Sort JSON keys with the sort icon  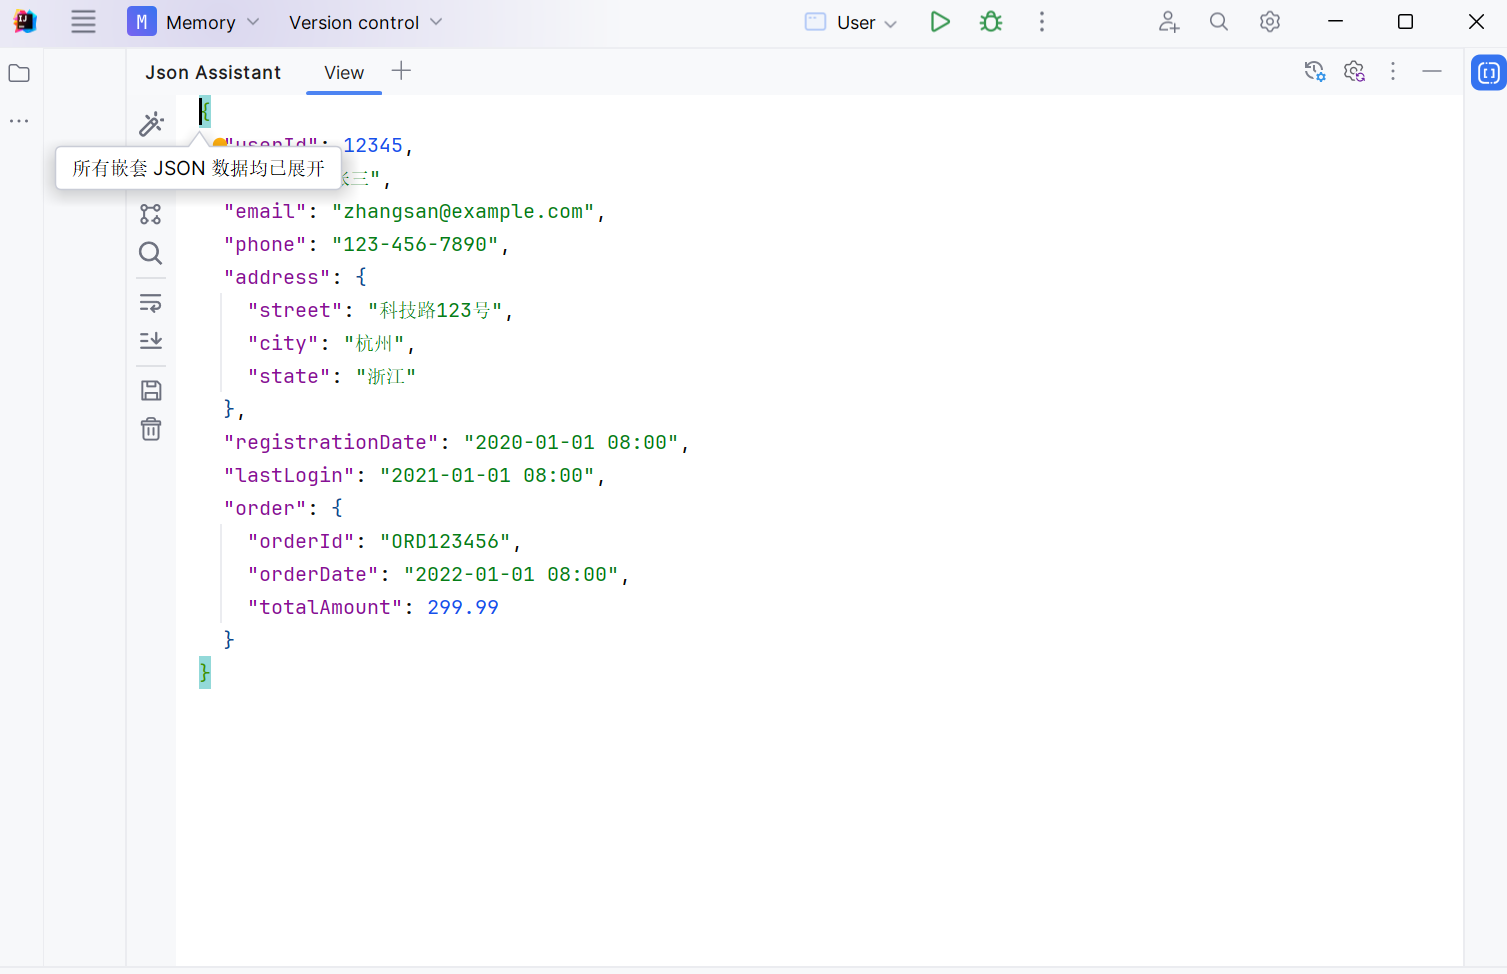150,341
